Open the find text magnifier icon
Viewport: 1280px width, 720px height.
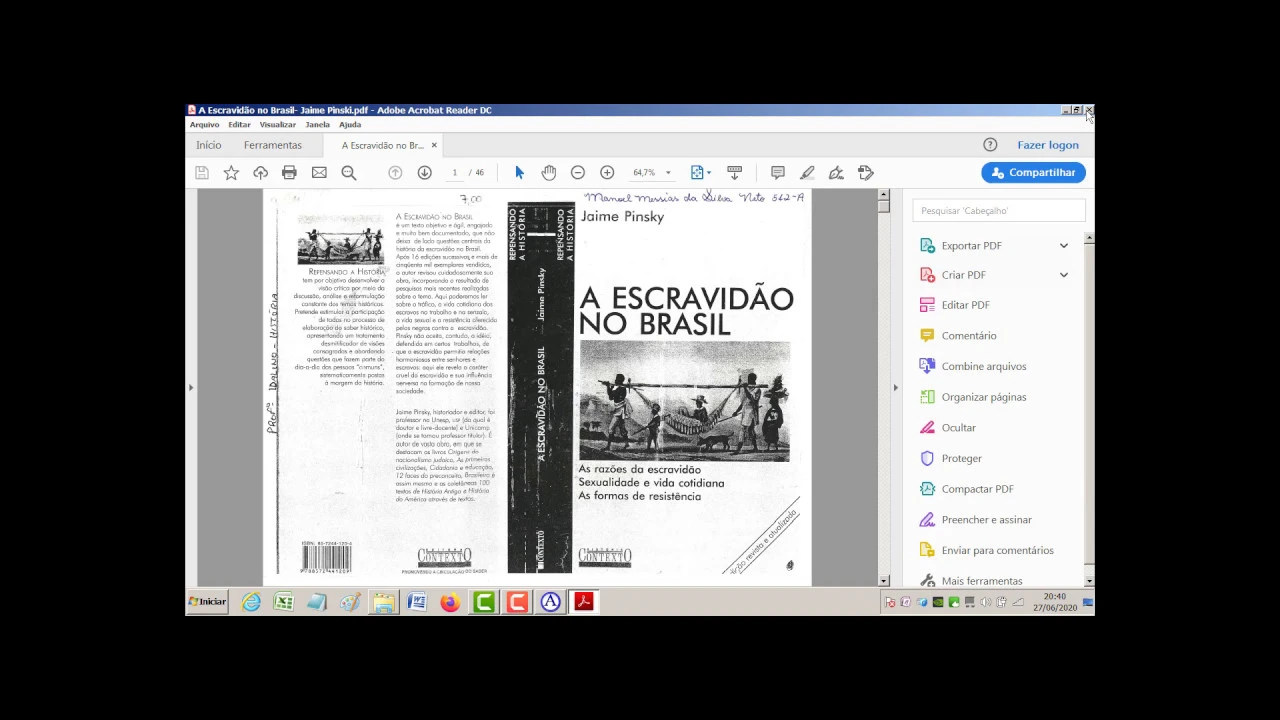click(349, 173)
